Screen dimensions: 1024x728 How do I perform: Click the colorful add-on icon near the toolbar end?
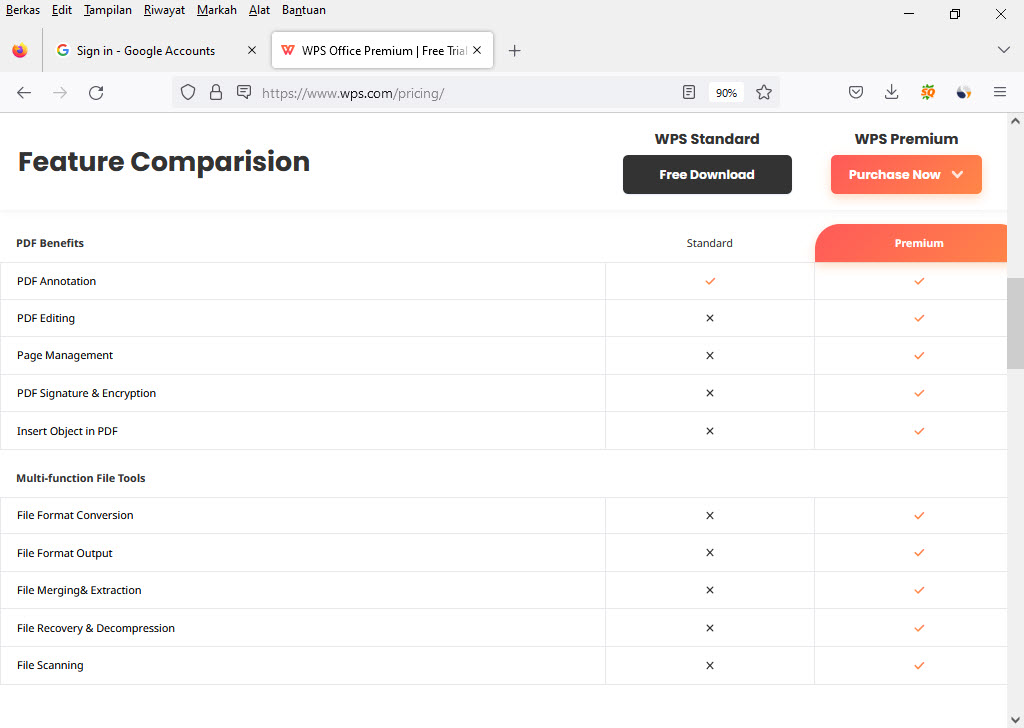pyautogui.click(x=927, y=92)
